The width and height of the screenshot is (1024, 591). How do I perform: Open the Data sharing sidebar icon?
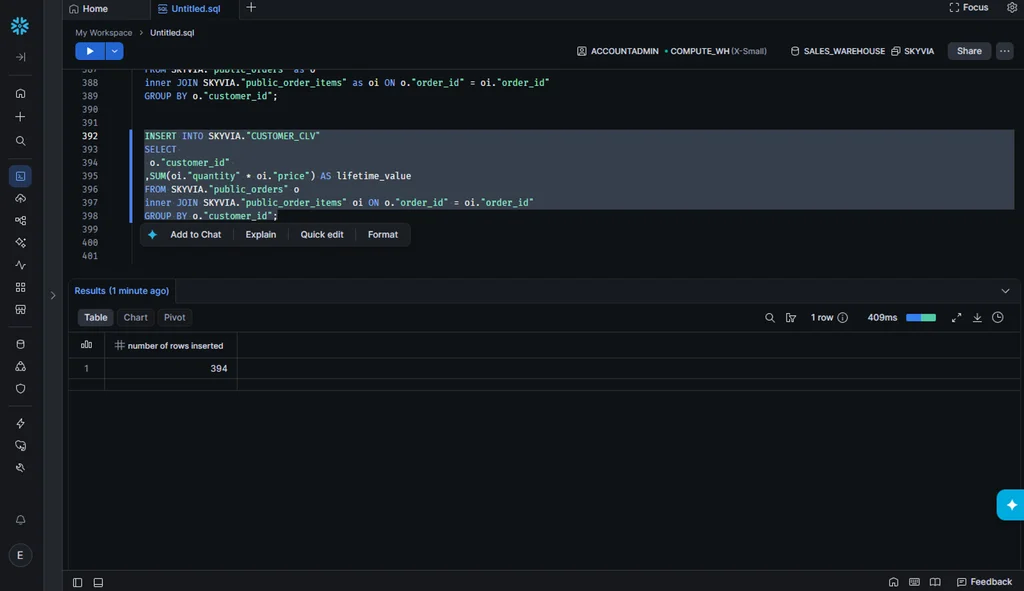click(20, 366)
